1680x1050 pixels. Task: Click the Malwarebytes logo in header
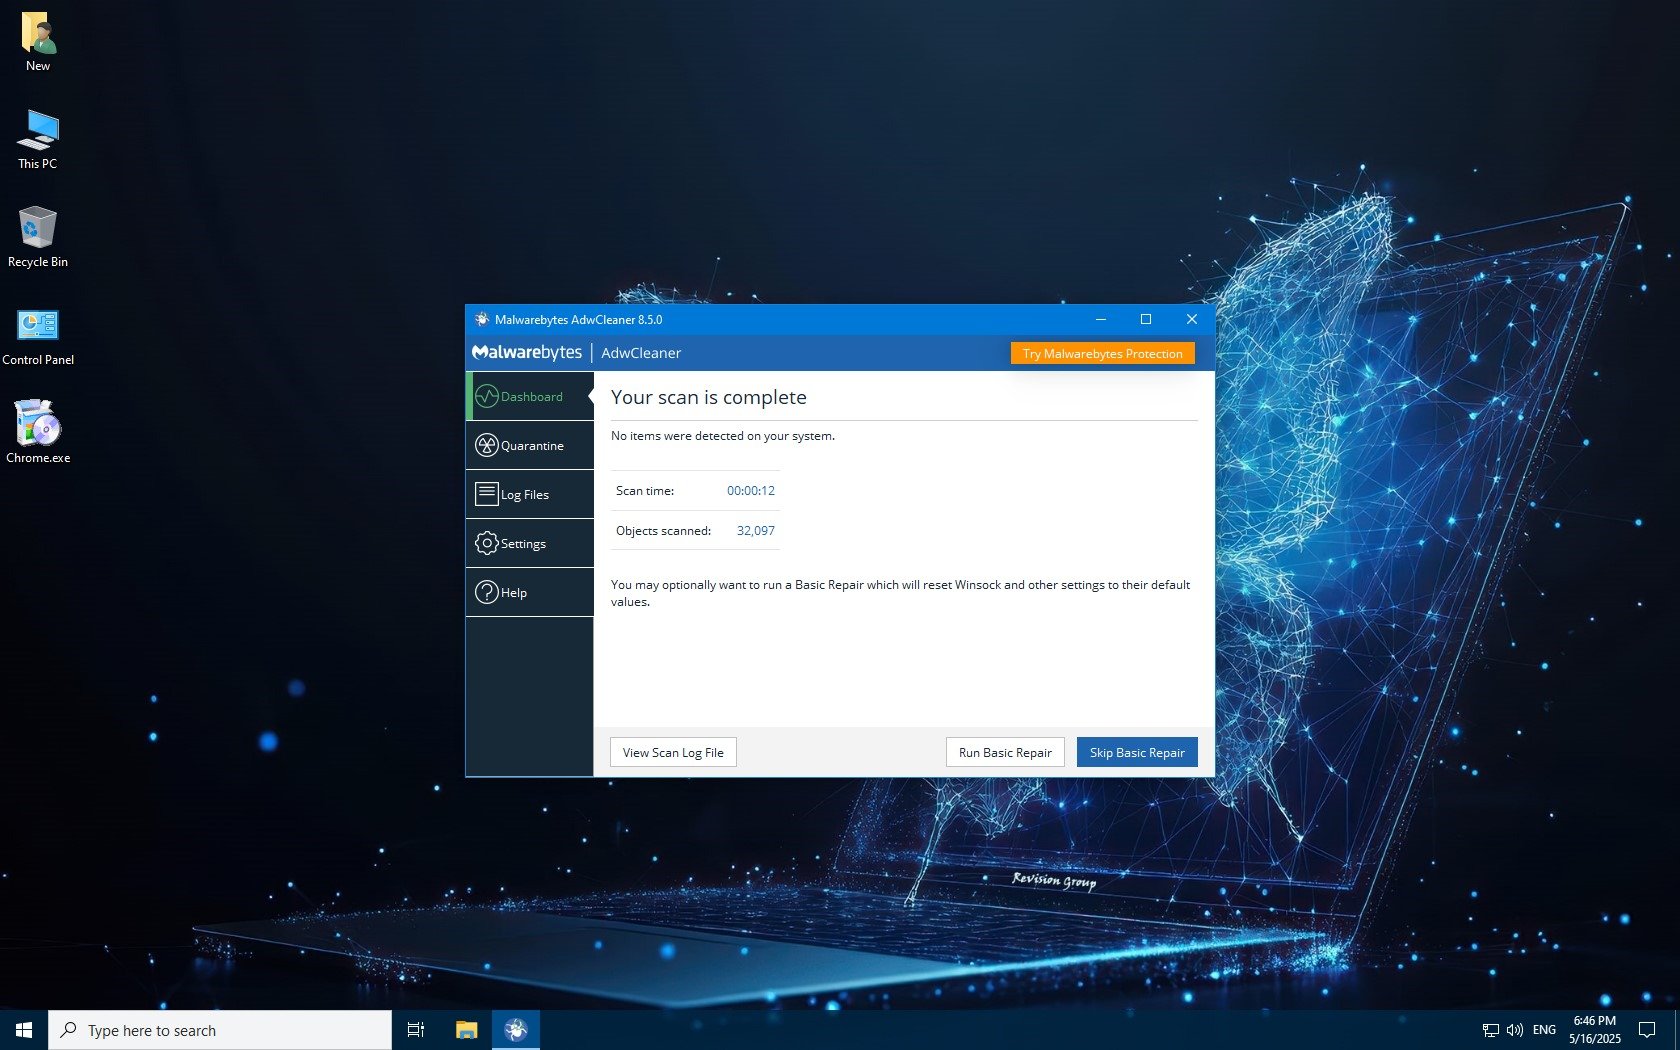click(527, 352)
